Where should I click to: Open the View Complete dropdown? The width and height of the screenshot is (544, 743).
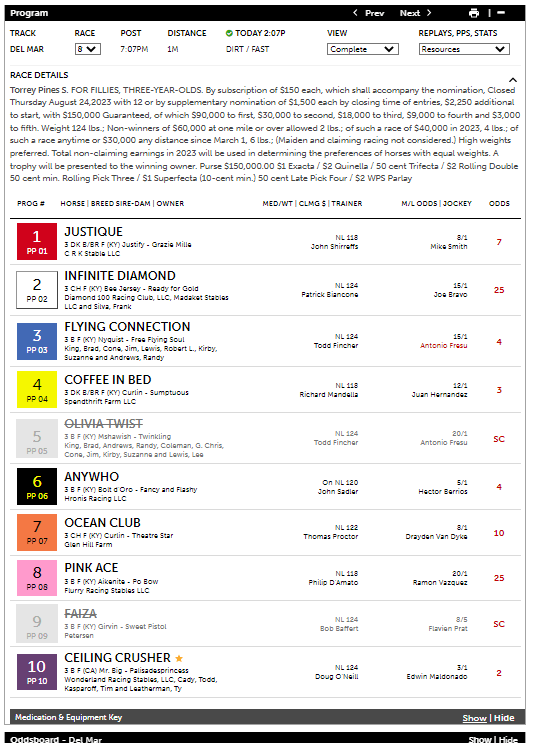363,49
